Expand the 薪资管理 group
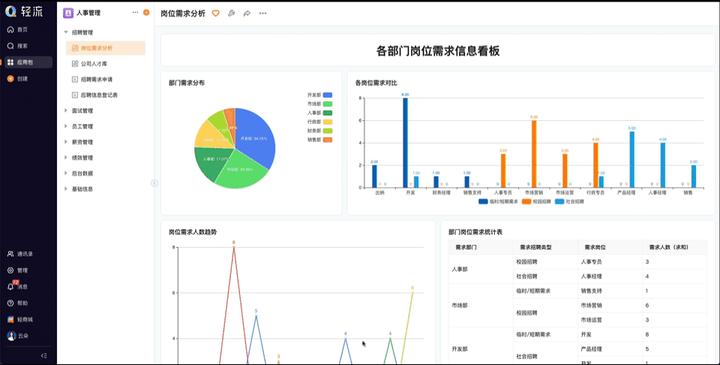The width and height of the screenshot is (720, 365). (x=66, y=142)
